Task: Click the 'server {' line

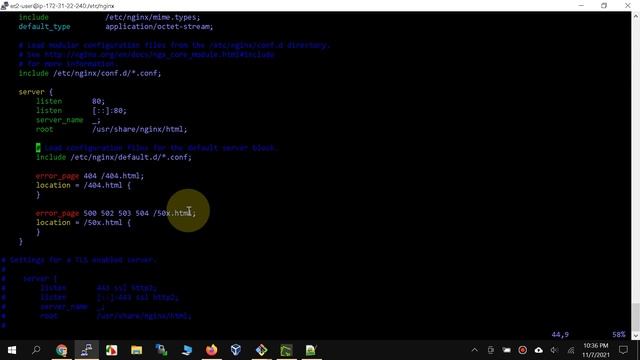Action: coord(36,92)
